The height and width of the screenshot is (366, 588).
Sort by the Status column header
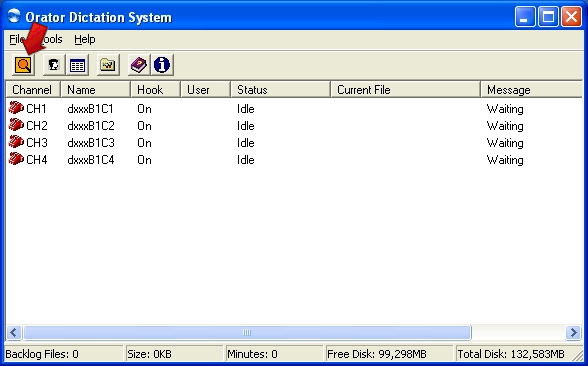(280, 90)
